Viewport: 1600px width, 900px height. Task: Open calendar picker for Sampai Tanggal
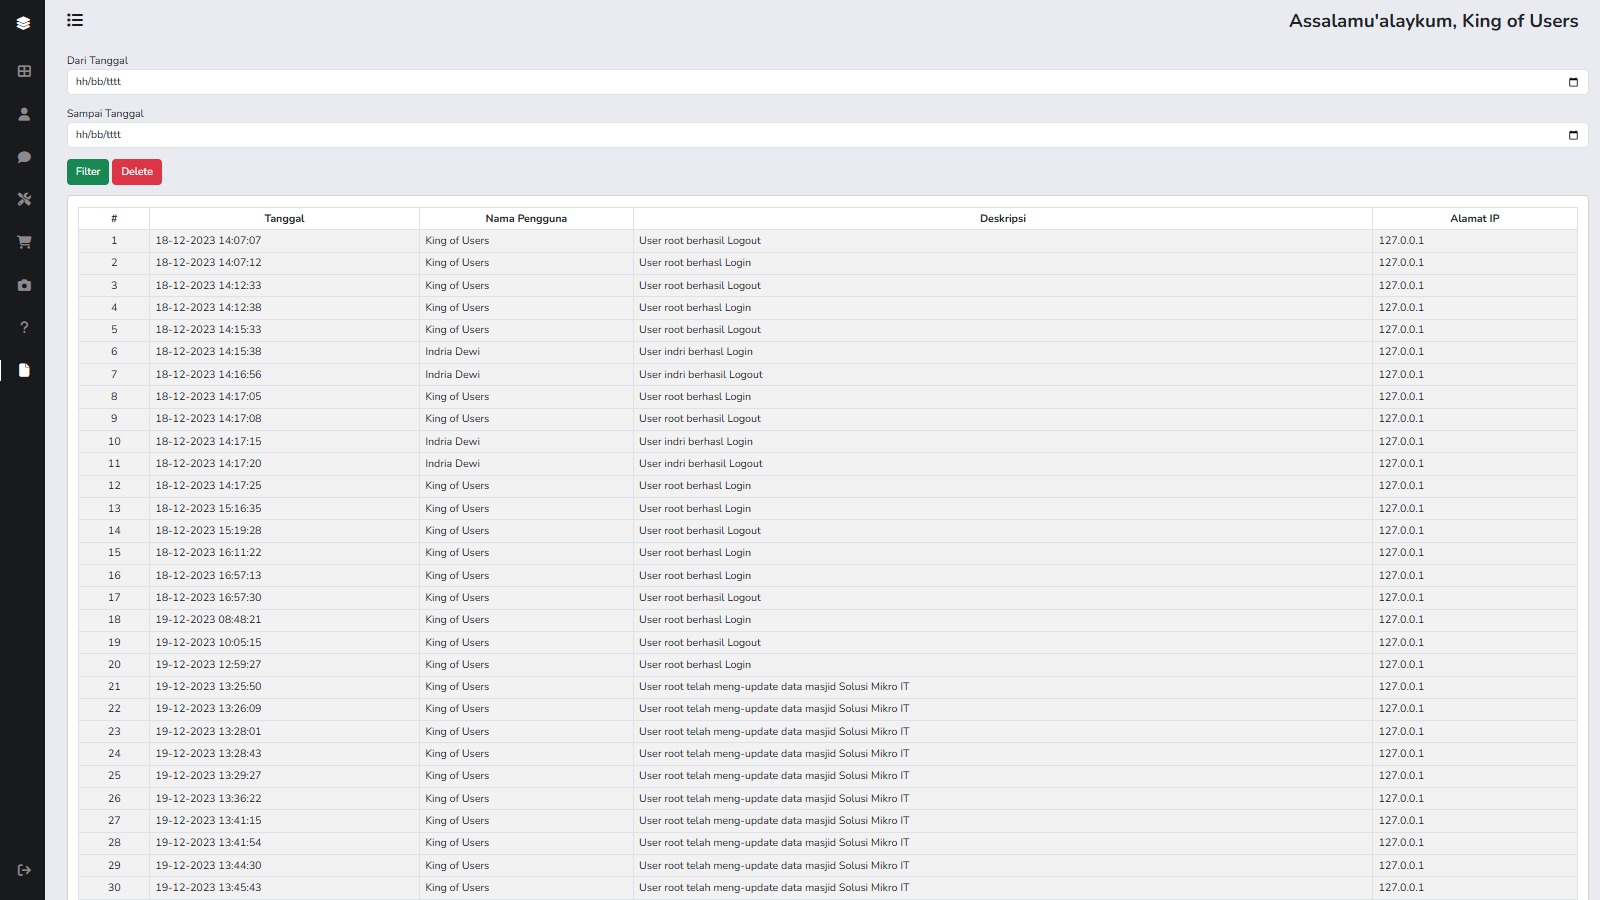click(1573, 135)
